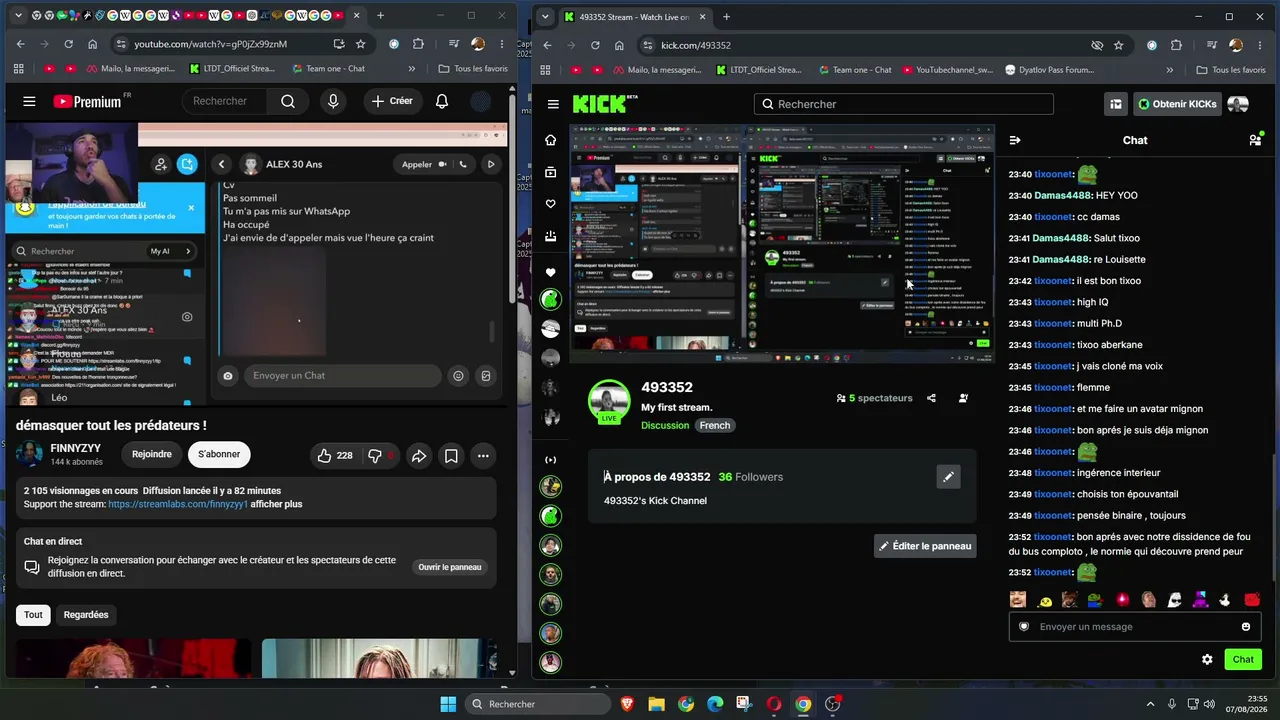Save the YouTube video with bookmark icon

[451, 455]
